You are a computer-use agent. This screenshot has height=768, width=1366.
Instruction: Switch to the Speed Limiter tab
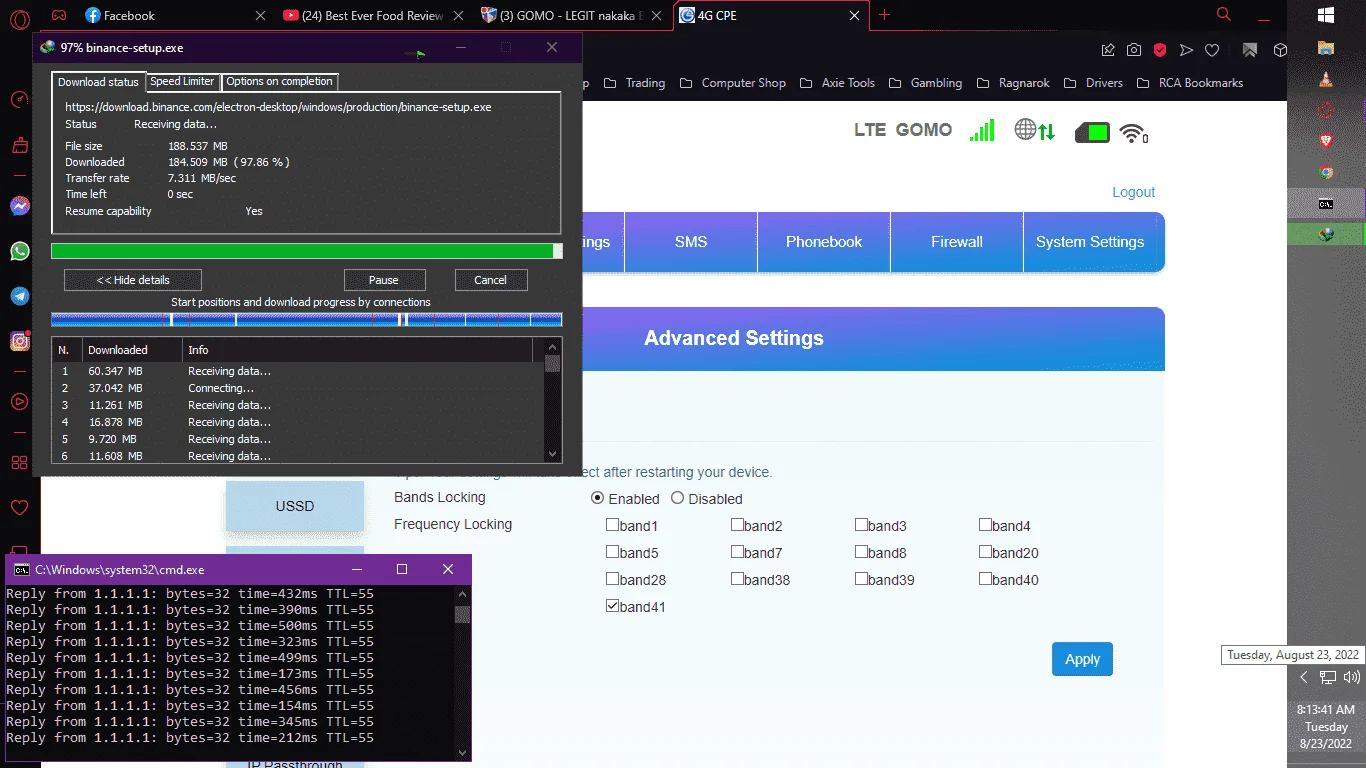(182, 82)
